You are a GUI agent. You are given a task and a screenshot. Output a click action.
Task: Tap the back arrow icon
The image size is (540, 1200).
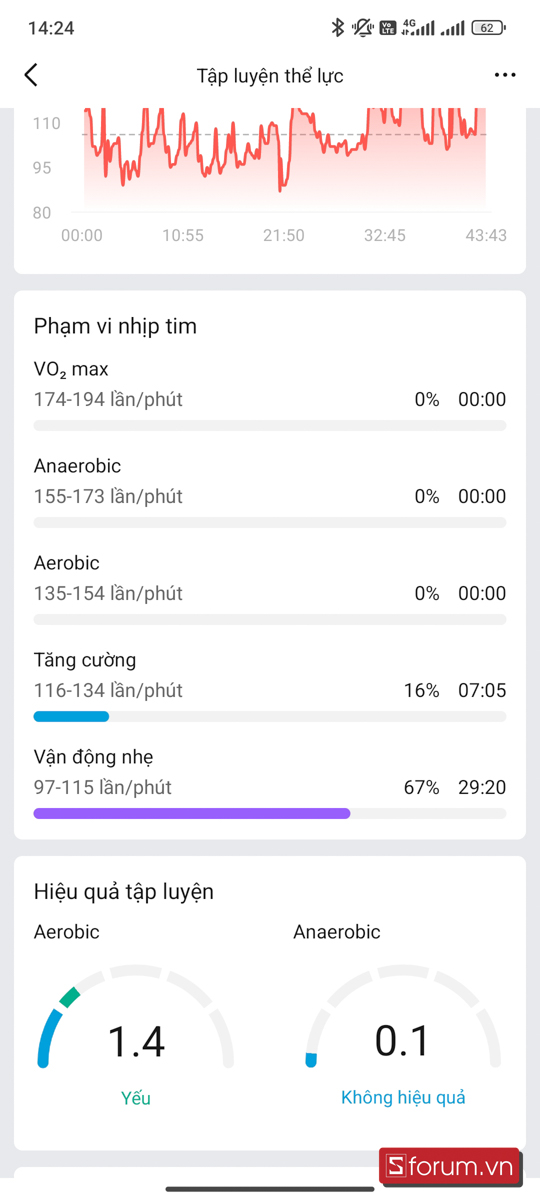click(31, 75)
